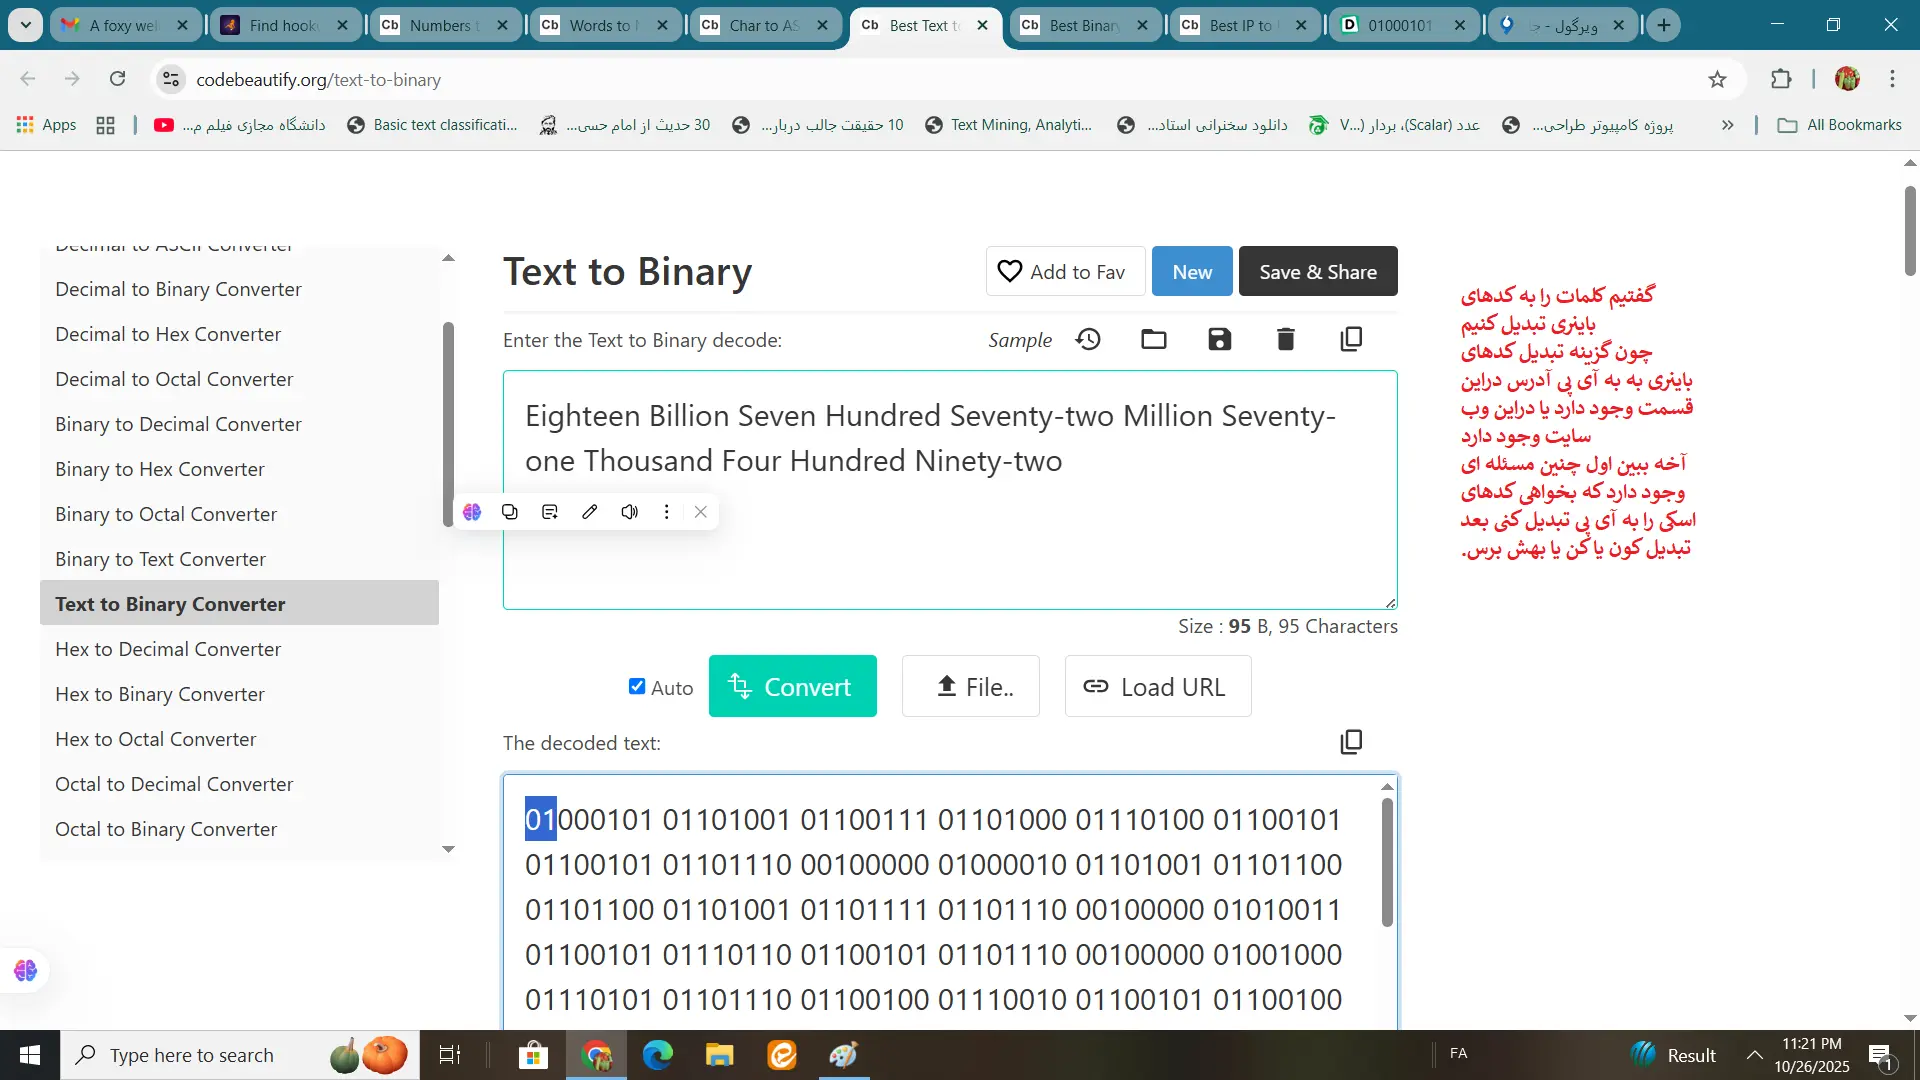The image size is (1920, 1080).
Task: Copy input text using the copy icon
Action: pyautogui.click(x=1351, y=340)
